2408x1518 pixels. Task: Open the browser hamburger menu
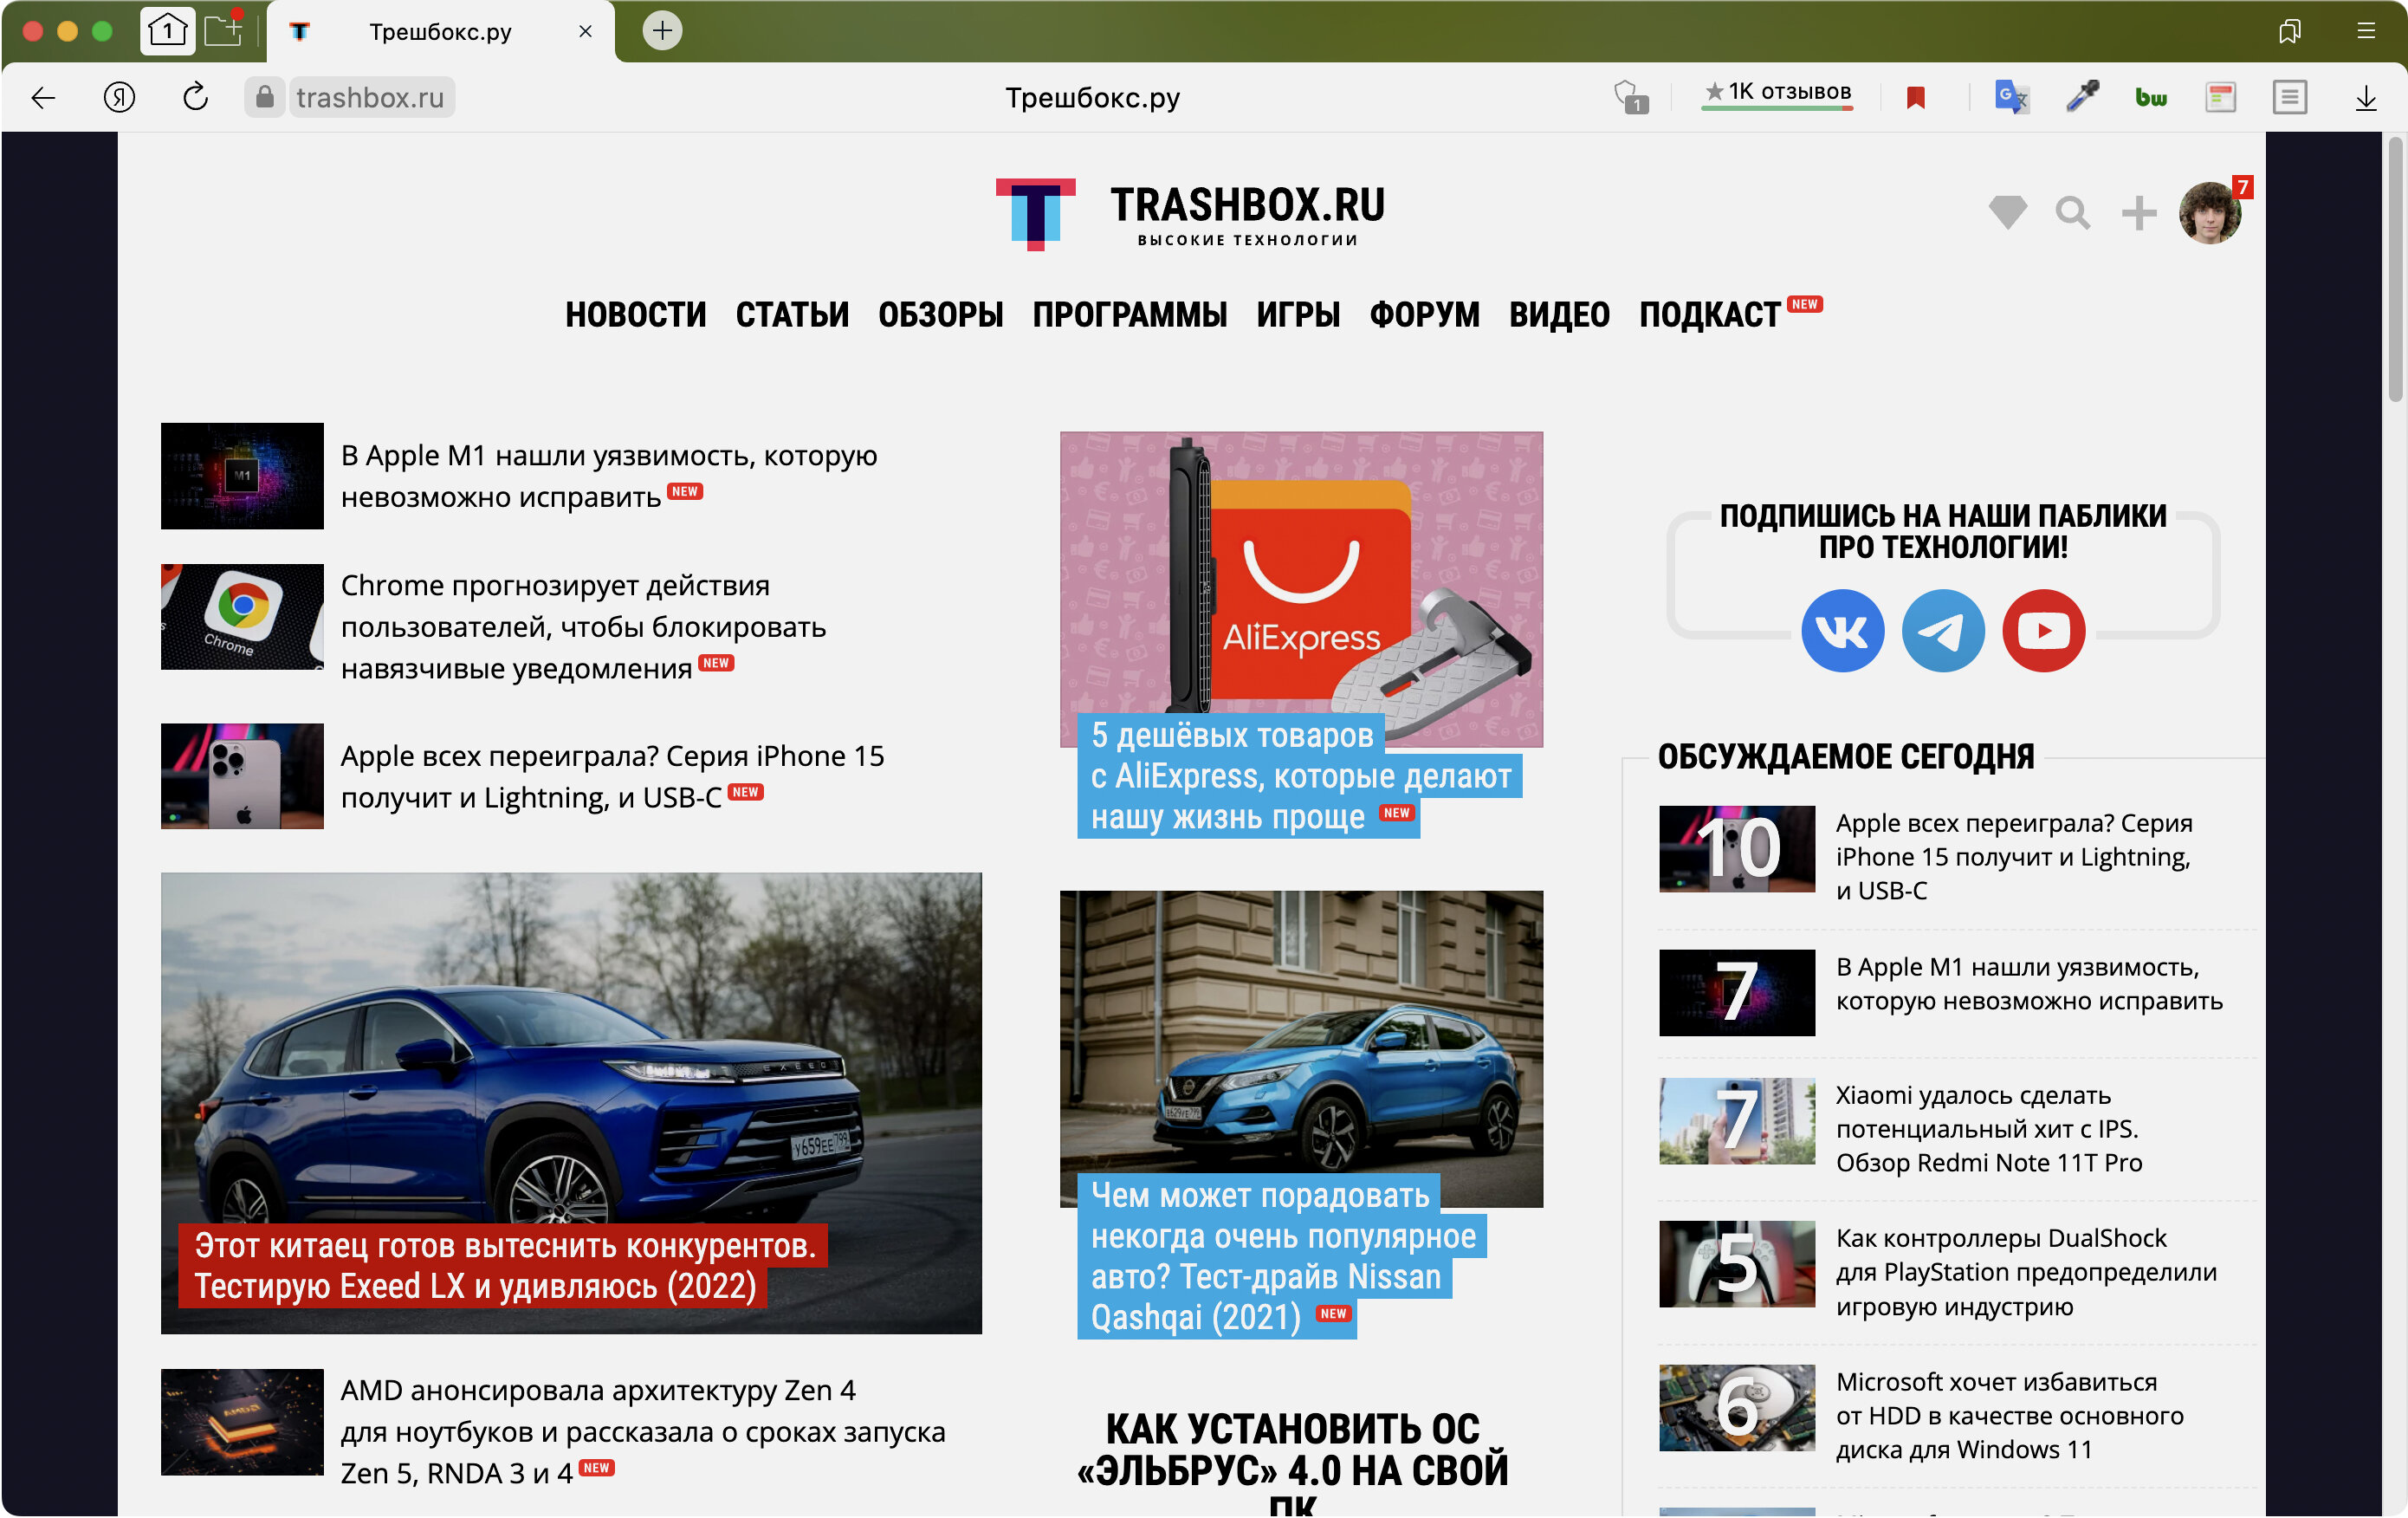click(x=2366, y=31)
